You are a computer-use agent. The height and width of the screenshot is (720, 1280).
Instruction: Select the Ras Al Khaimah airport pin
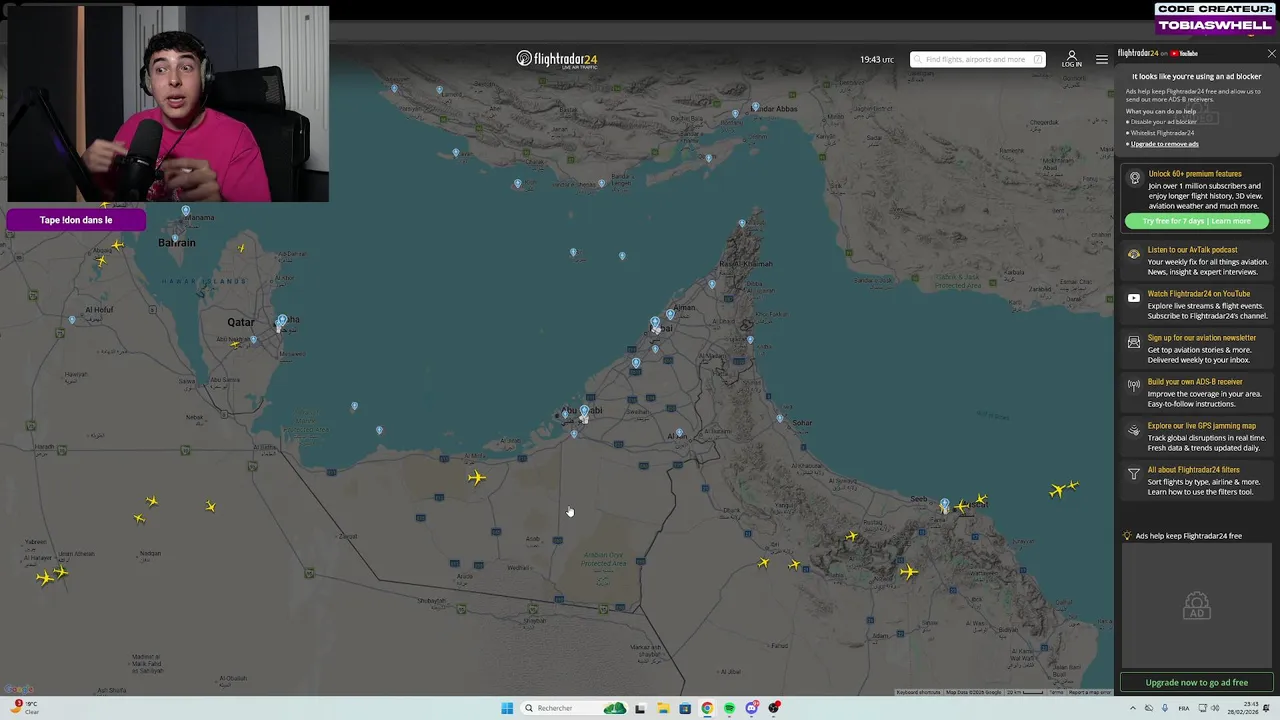(x=711, y=284)
